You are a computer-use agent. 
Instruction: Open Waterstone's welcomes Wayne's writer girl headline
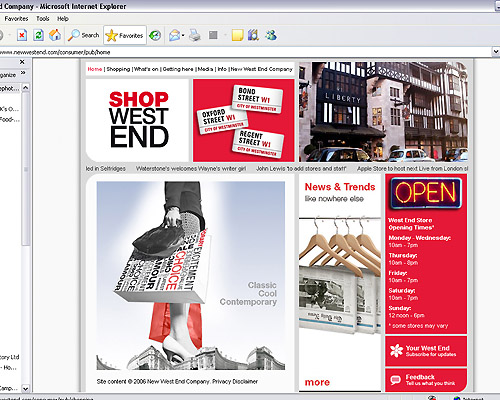click(x=191, y=169)
